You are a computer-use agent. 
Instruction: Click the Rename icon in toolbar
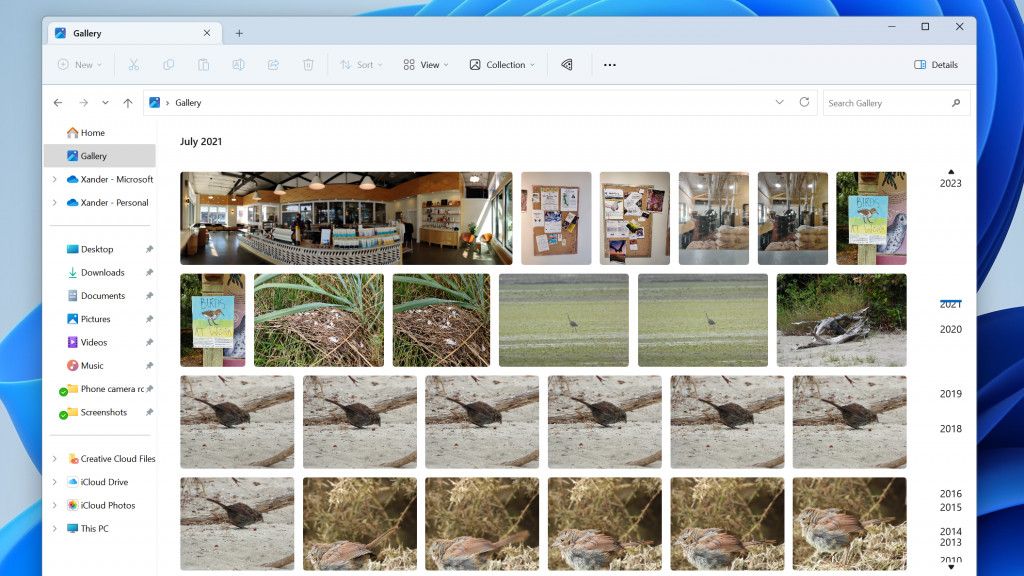click(x=239, y=64)
